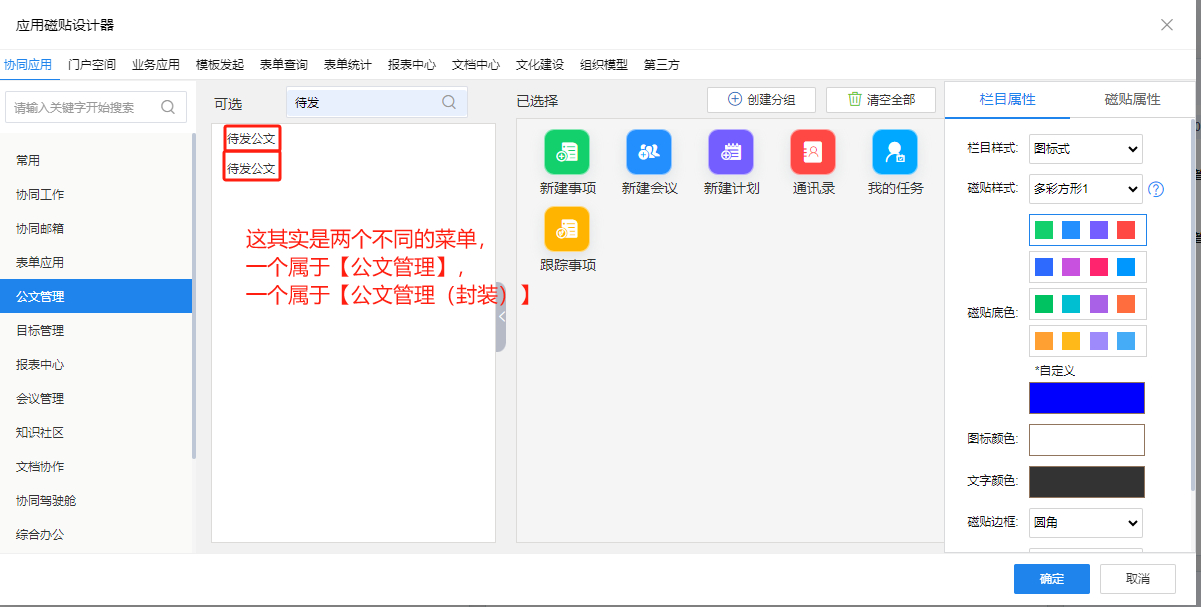1201x607 pixels.
Task: Open the 栏目样式 dropdown
Action: (1085, 149)
